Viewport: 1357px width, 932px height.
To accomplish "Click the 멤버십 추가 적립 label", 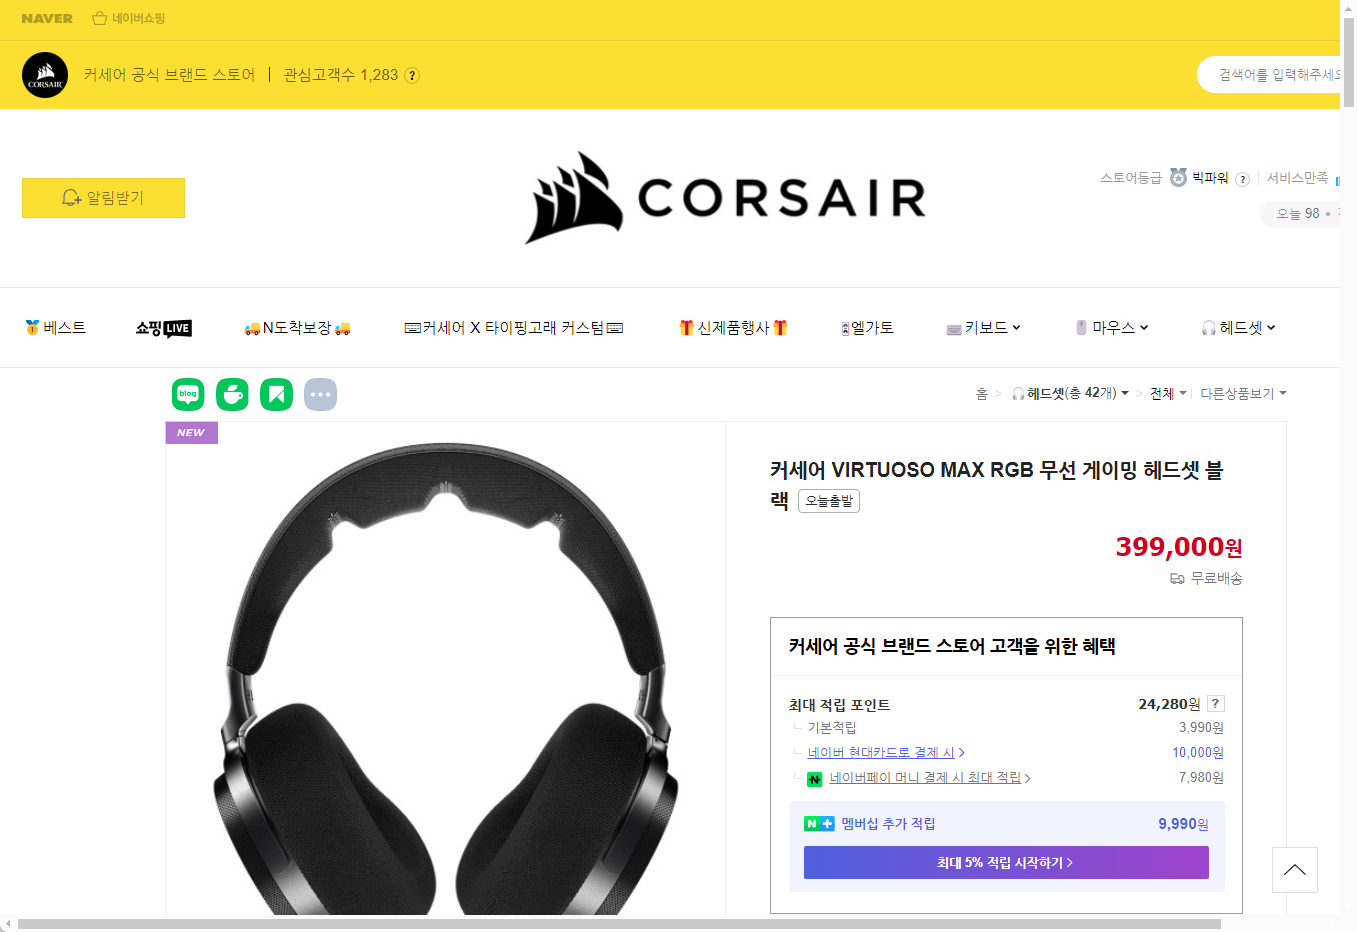I will pyautogui.click(x=888, y=824).
